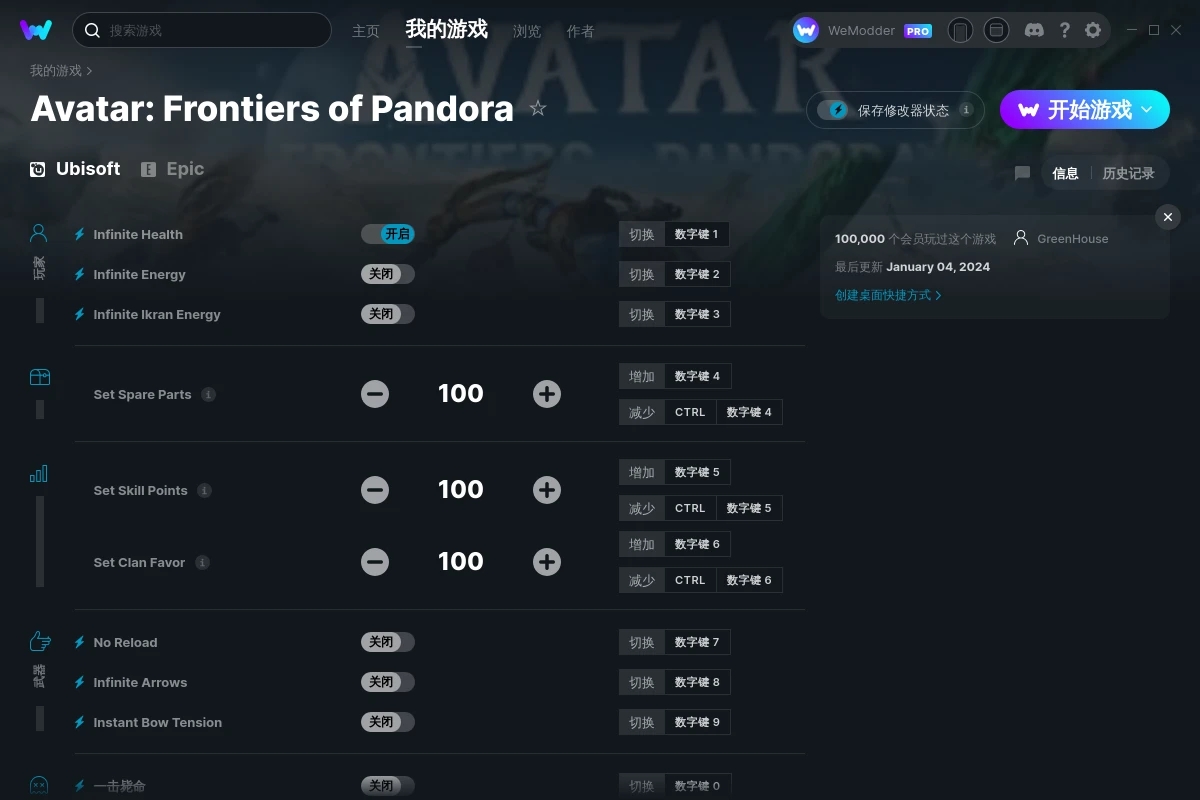The image size is (1200, 800).
Task: Click the WeMod logo at top left
Action: pos(36,30)
